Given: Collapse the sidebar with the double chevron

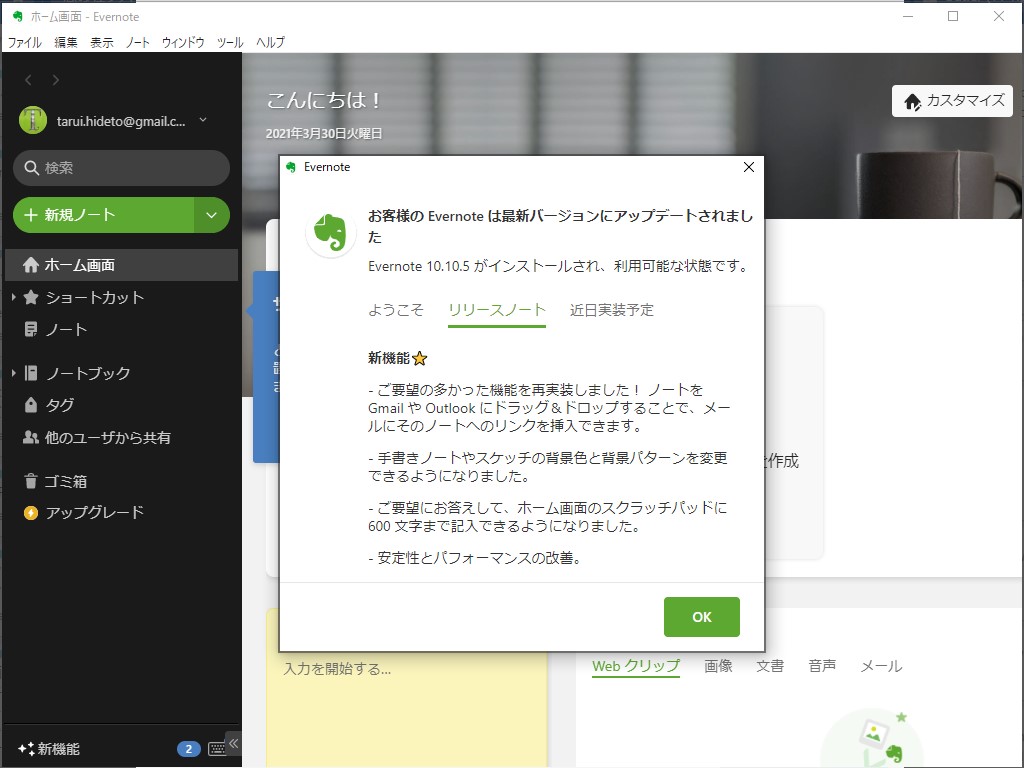Looking at the screenshot, I should 234,743.
